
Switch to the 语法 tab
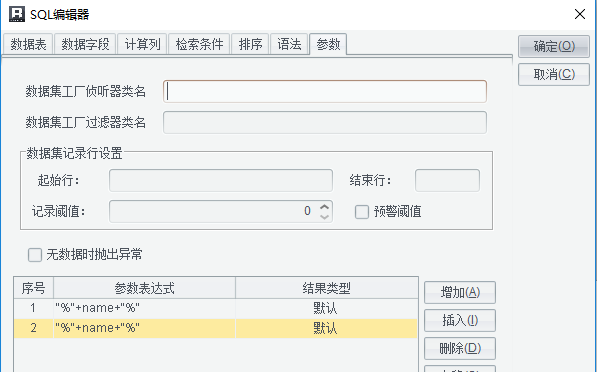click(289, 44)
